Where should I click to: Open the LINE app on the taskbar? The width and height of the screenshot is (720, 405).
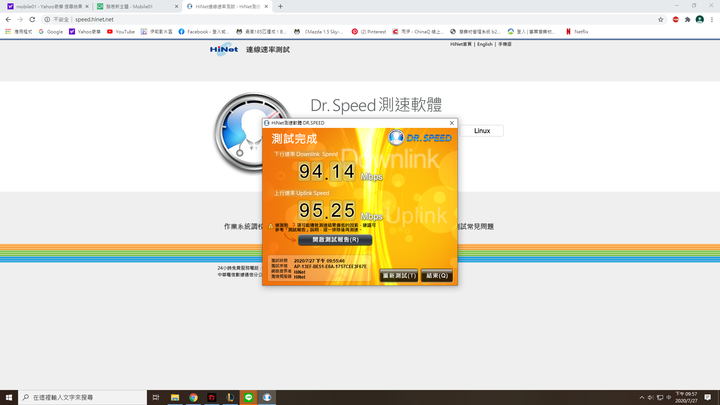(x=248, y=397)
